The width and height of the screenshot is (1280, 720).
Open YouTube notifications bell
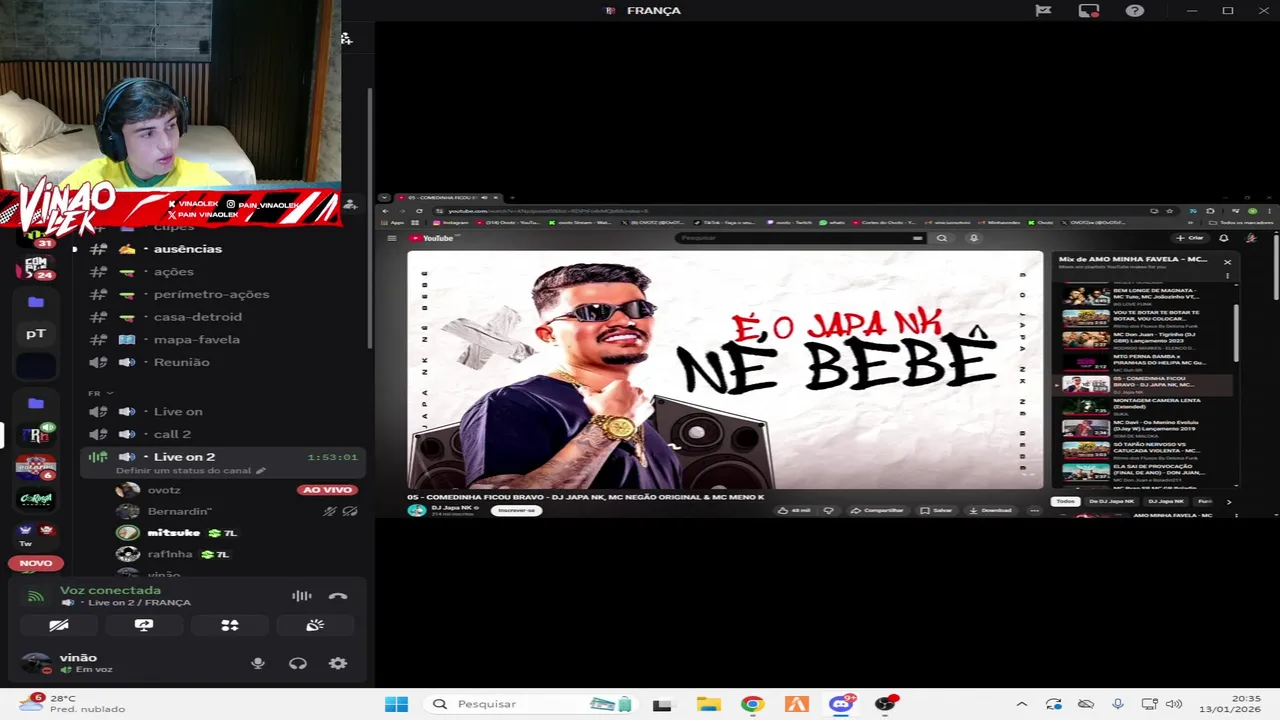pos(1223,238)
